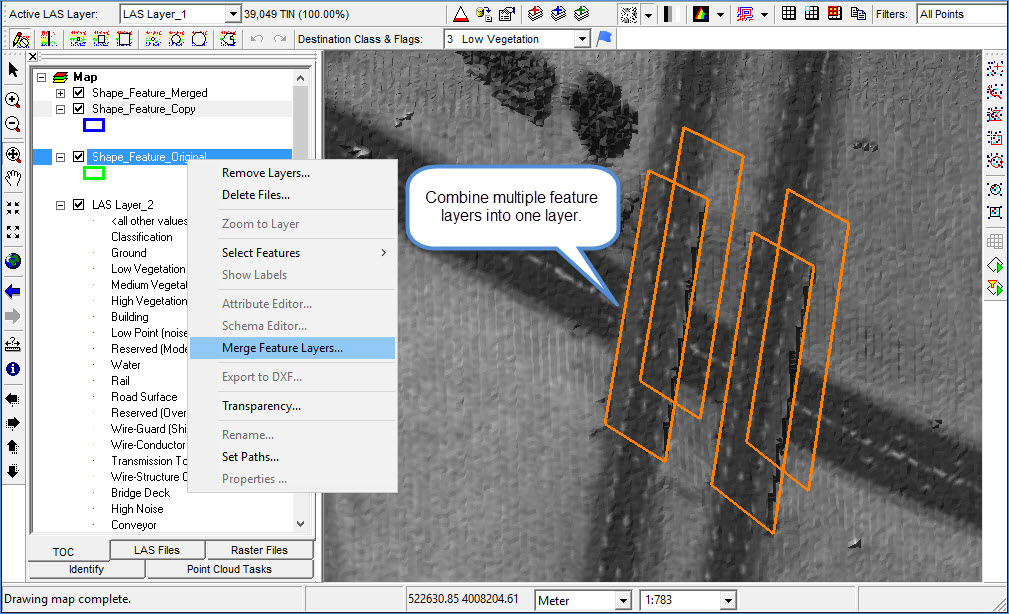Click the grayscale shading bars icon
The width and height of the screenshot is (1009, 614).
point(671,14)
